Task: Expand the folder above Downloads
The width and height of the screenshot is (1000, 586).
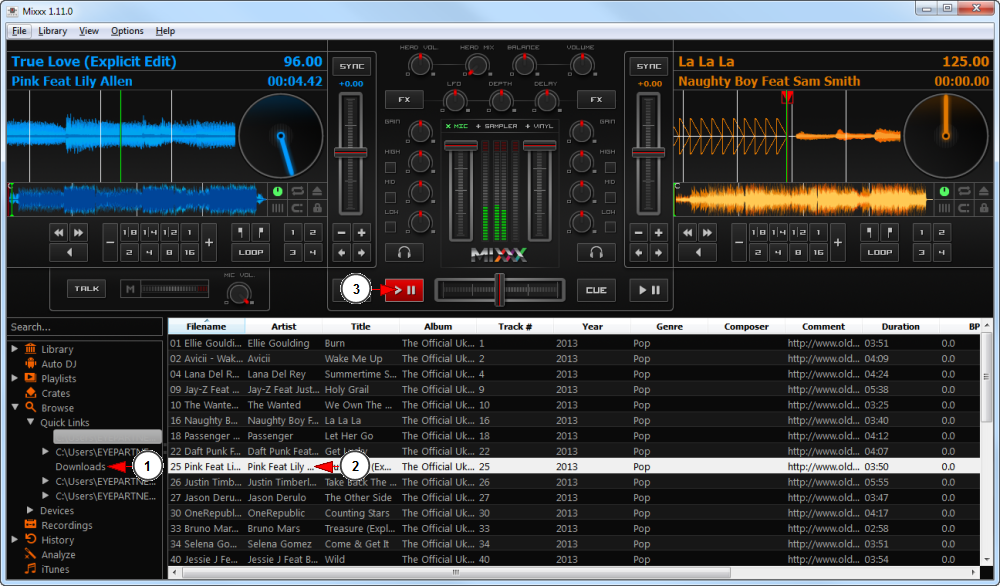Action: point(45,451)
